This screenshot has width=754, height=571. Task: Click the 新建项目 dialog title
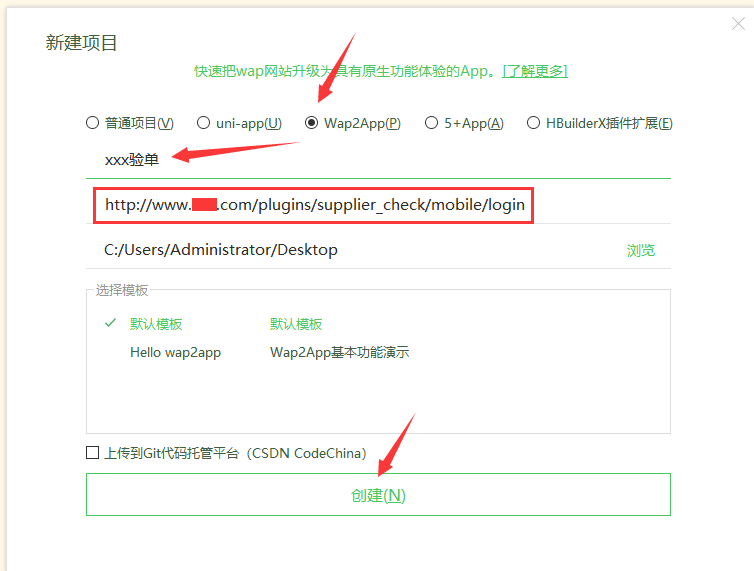click(82, 42)
